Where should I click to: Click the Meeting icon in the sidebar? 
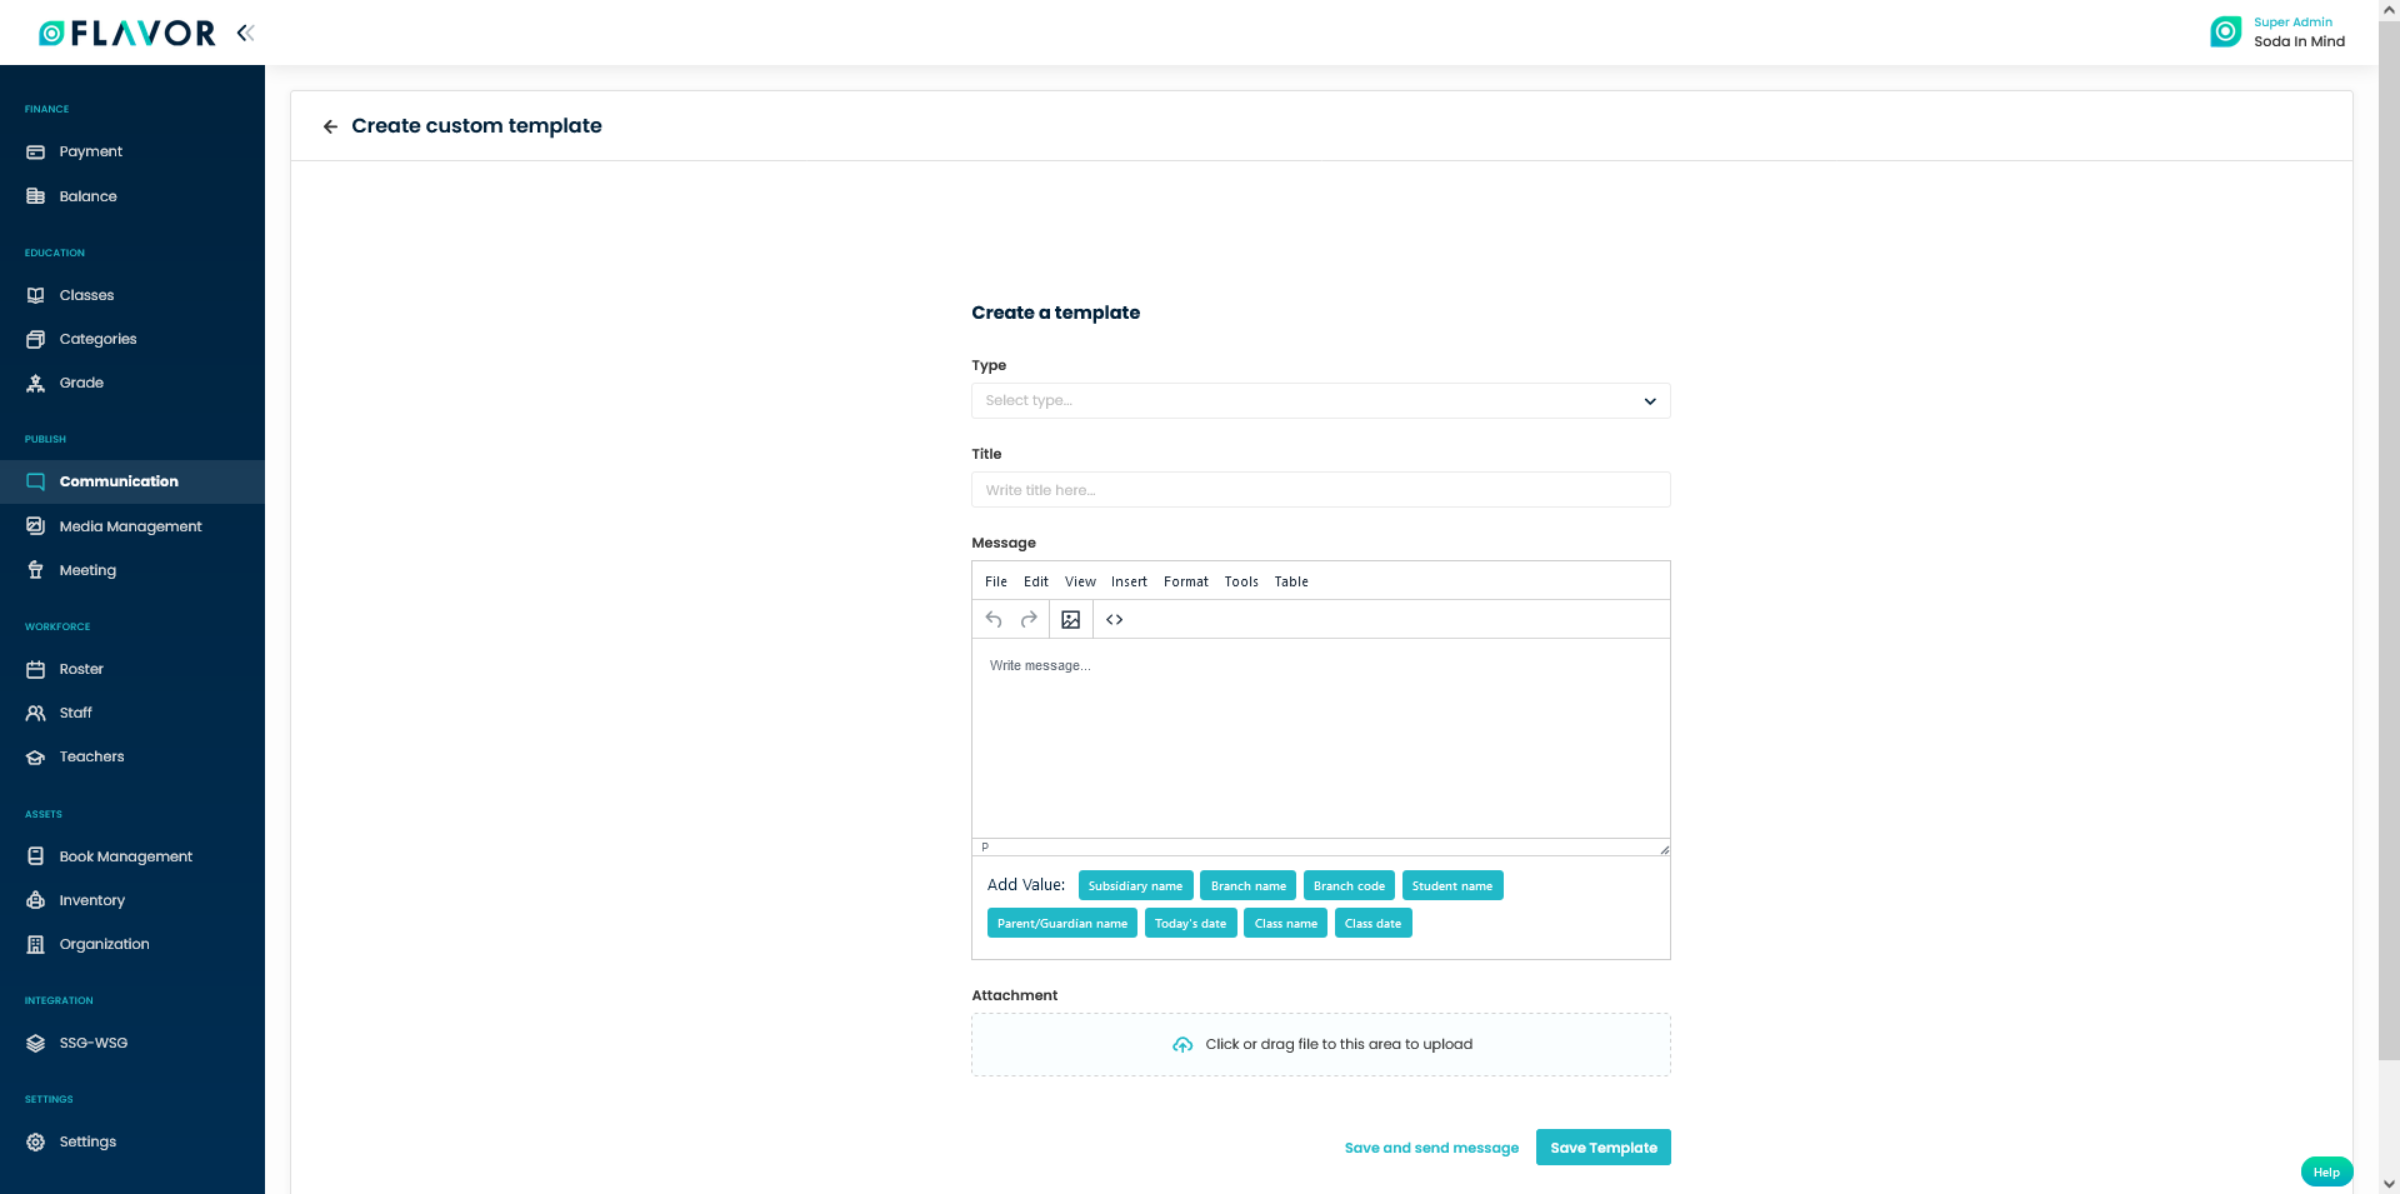[x=36, y=570]
